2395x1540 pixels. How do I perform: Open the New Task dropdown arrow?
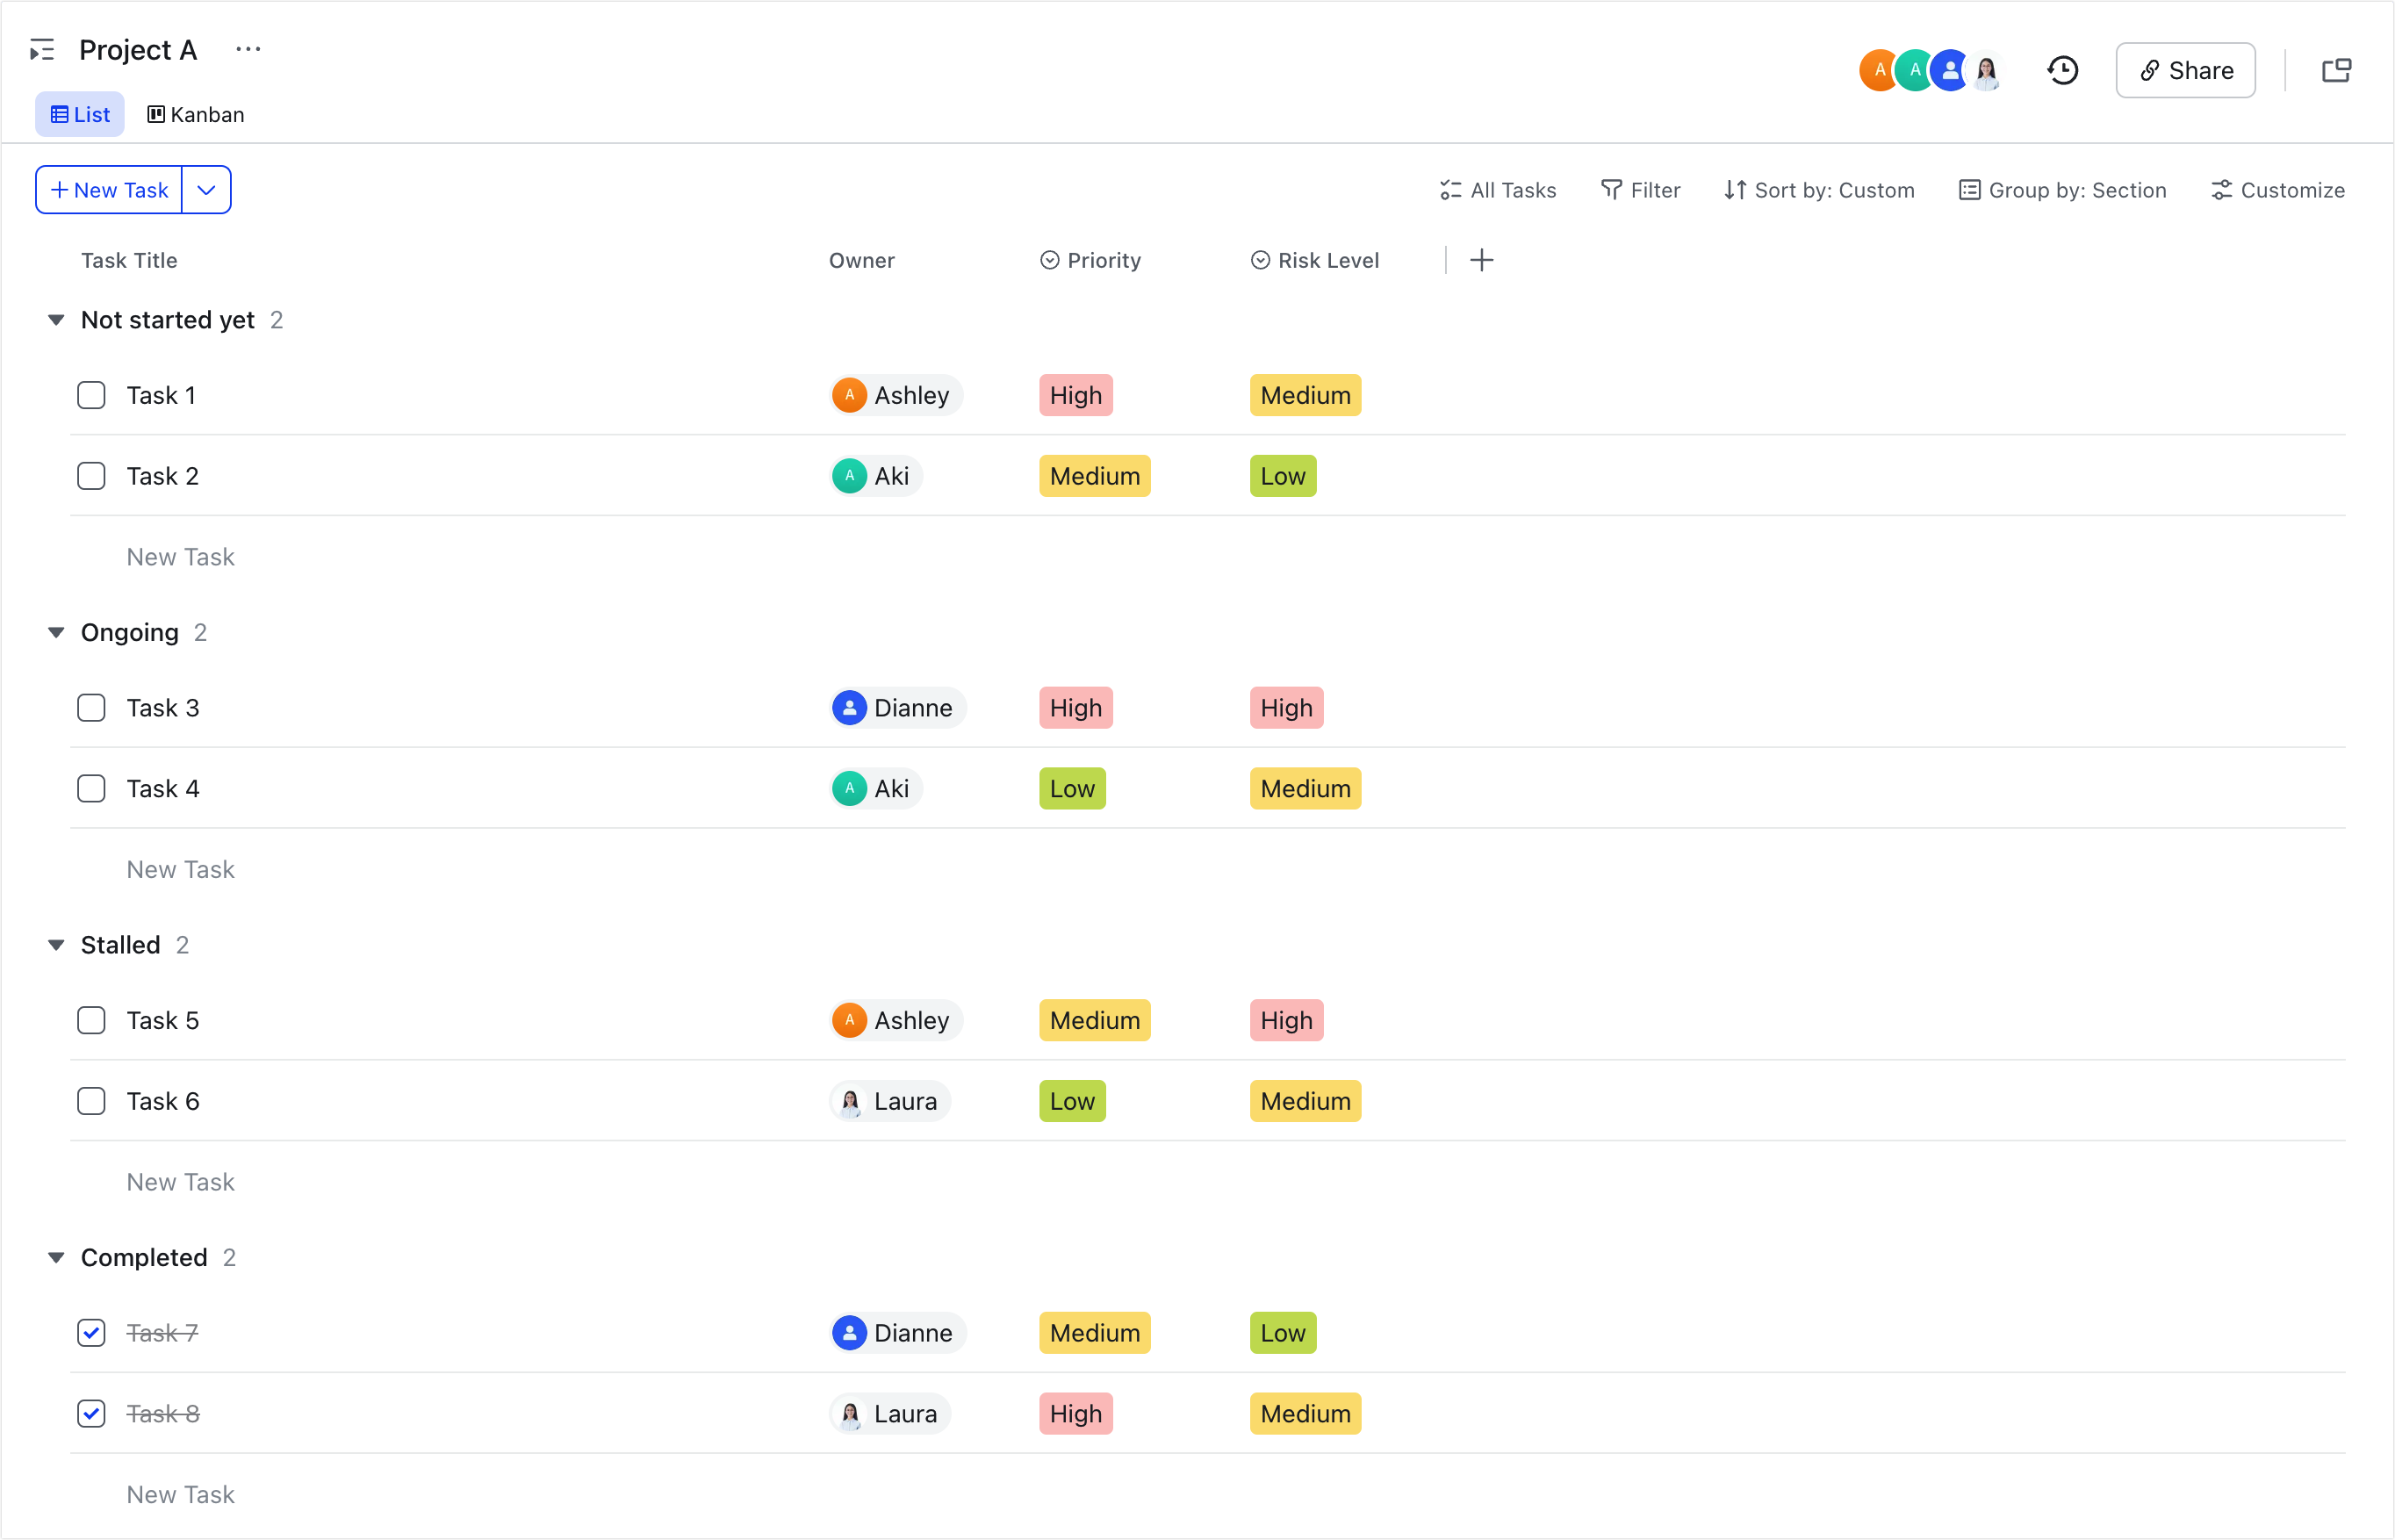click(207, 189)
